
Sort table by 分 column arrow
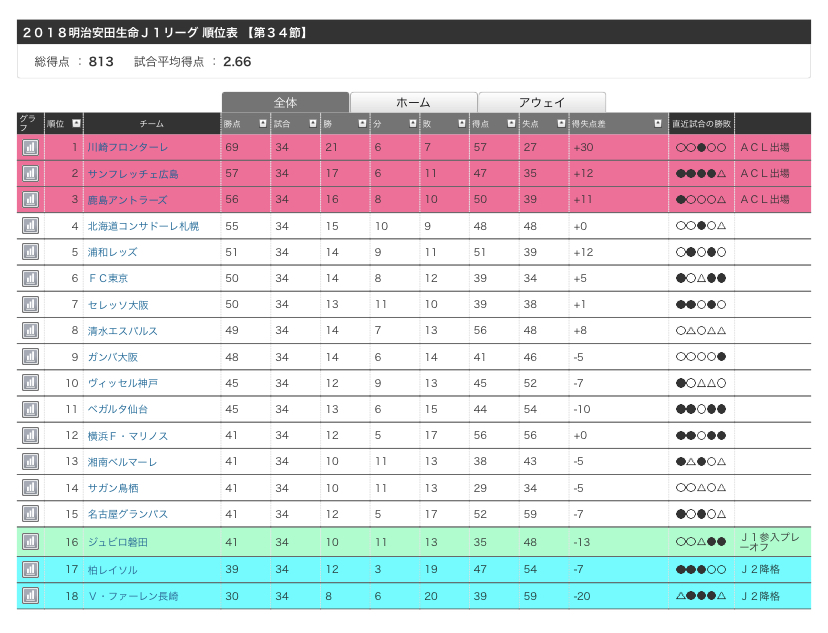413,123
